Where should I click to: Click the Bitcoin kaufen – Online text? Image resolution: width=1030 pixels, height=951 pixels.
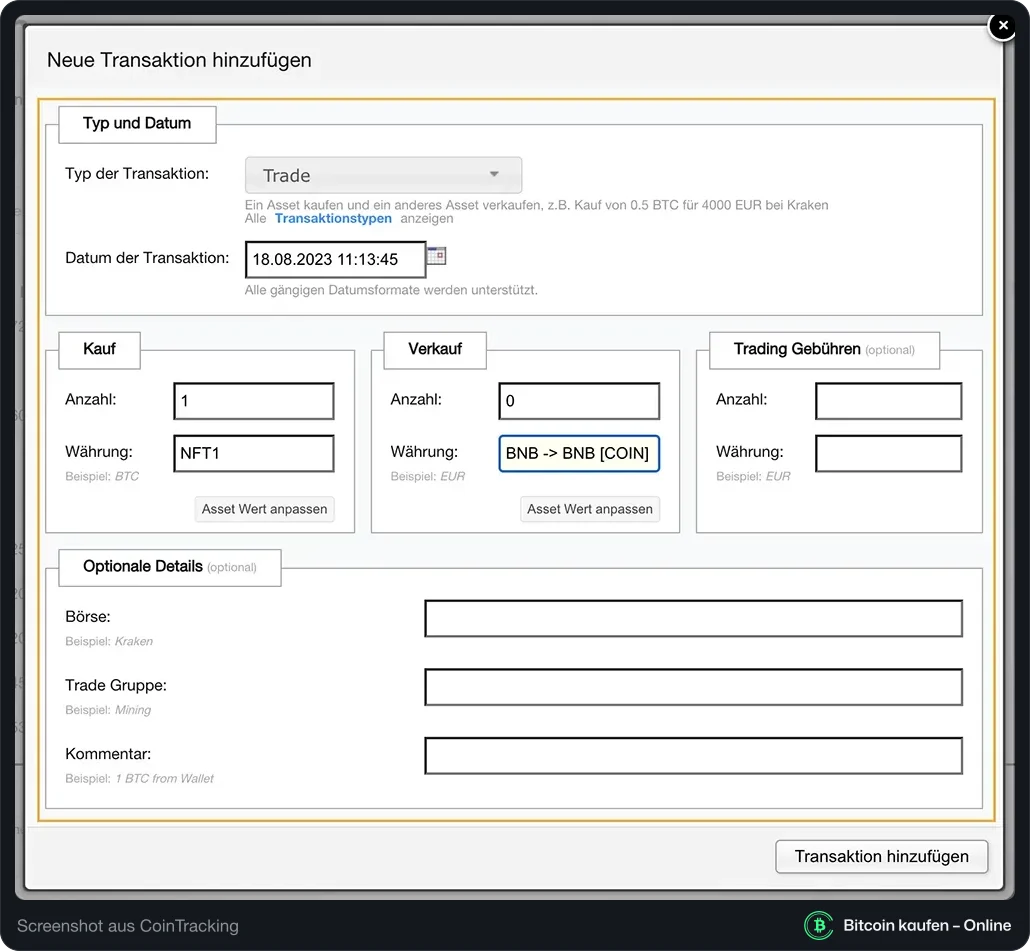[x=927, y=925]
